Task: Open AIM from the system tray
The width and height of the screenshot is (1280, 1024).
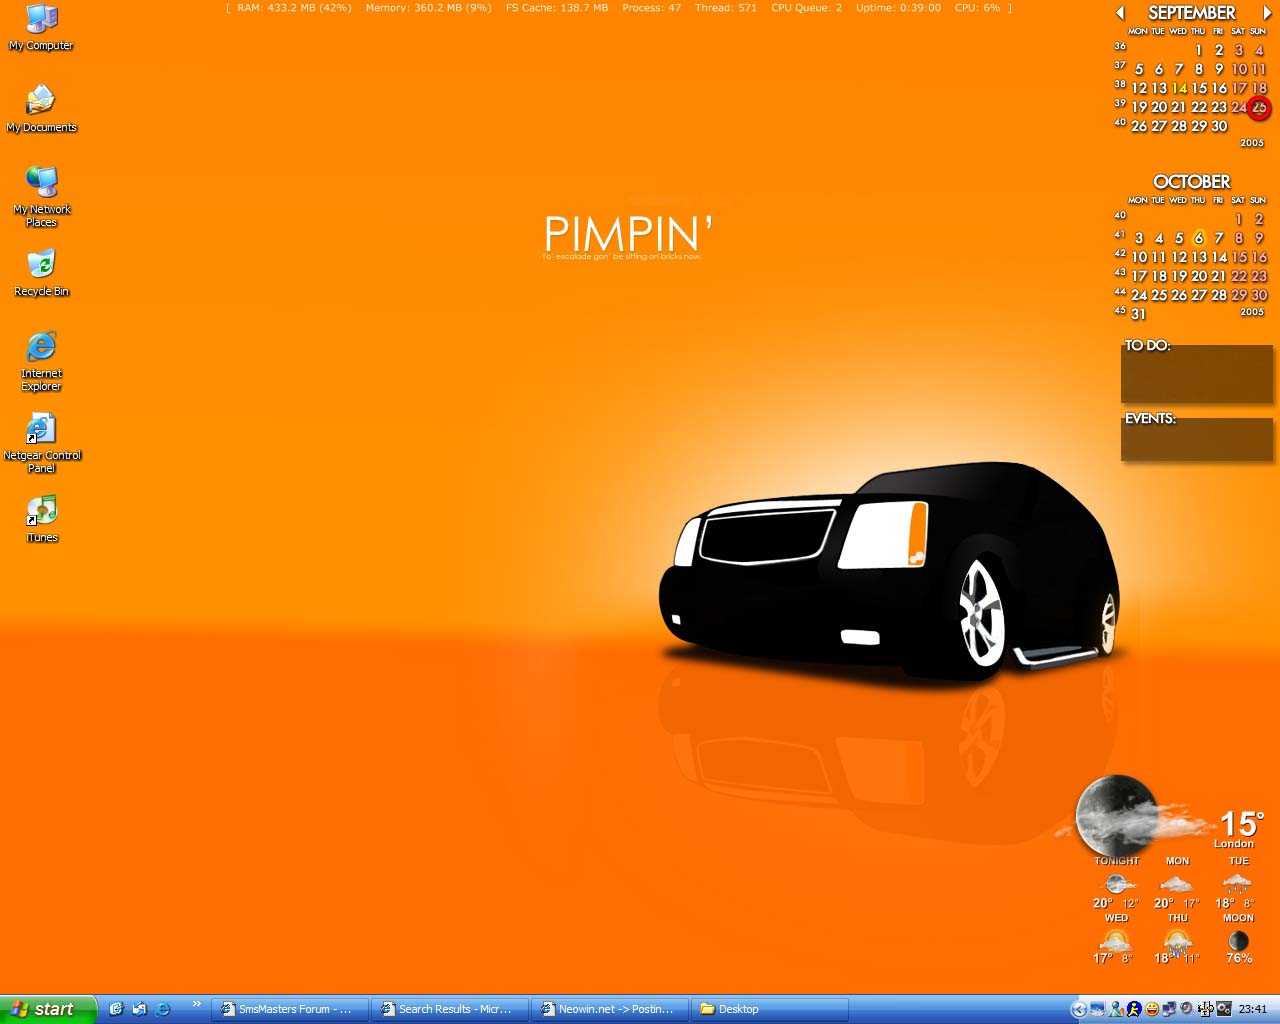Action: (1134, 1008)
